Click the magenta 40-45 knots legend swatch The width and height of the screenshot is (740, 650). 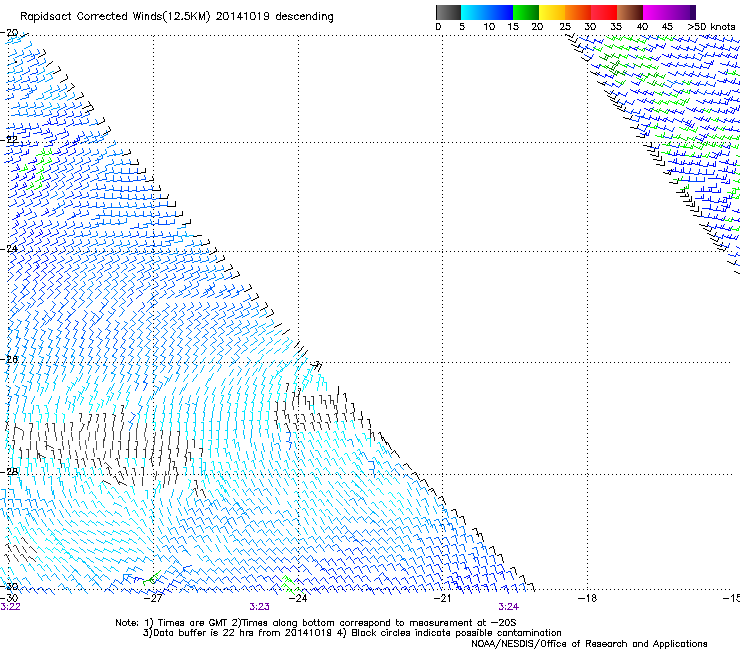[x=656, y=12]
